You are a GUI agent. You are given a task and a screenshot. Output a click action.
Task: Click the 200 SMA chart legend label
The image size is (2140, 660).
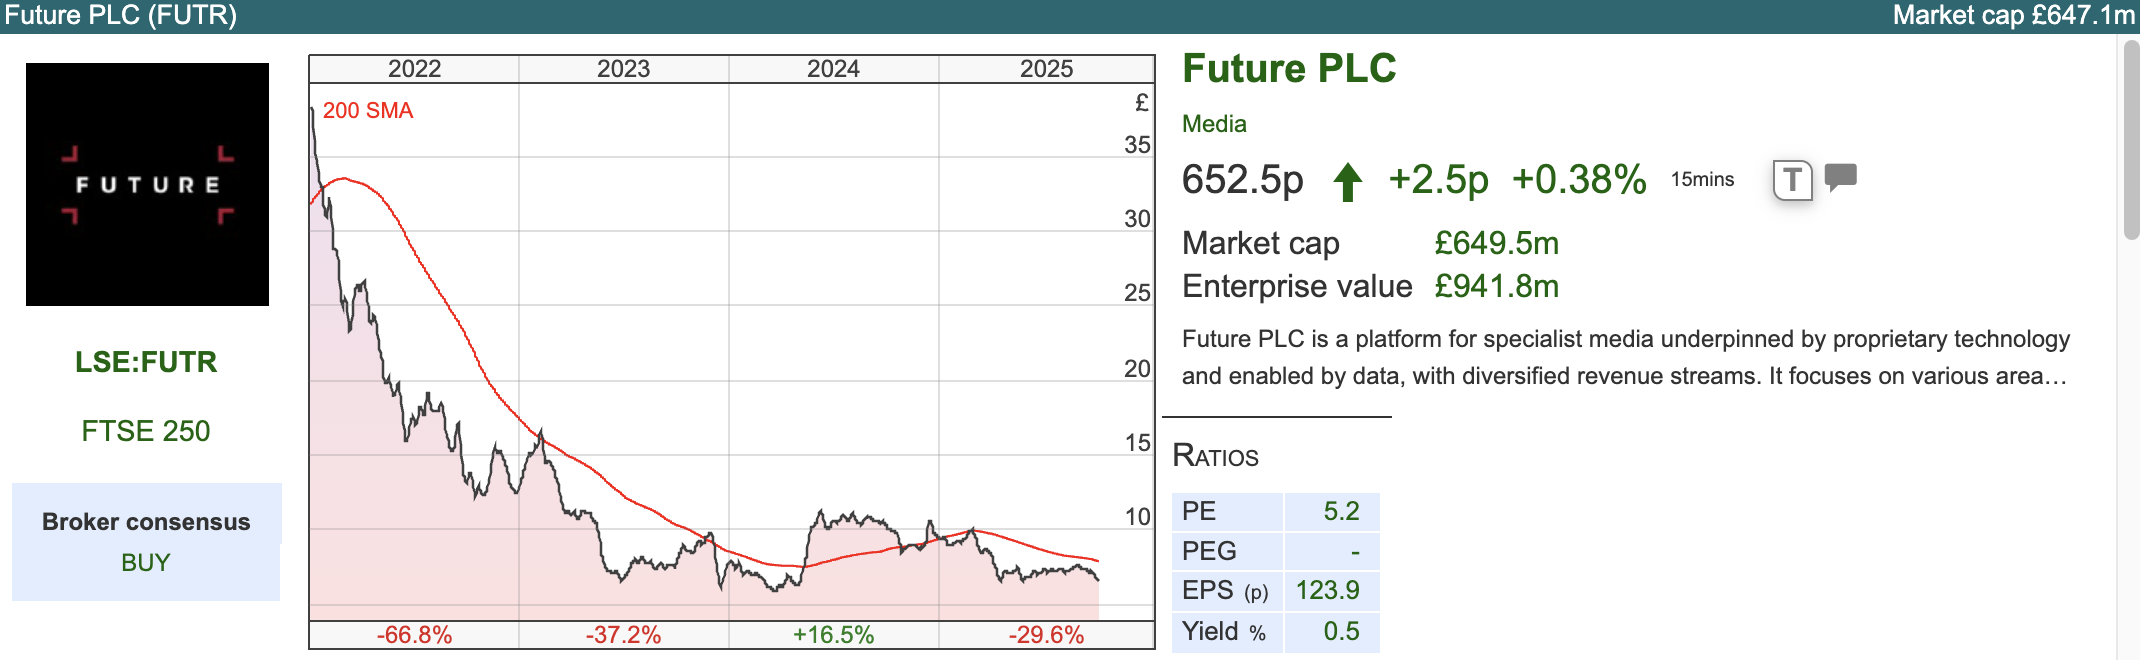[367, 111]
